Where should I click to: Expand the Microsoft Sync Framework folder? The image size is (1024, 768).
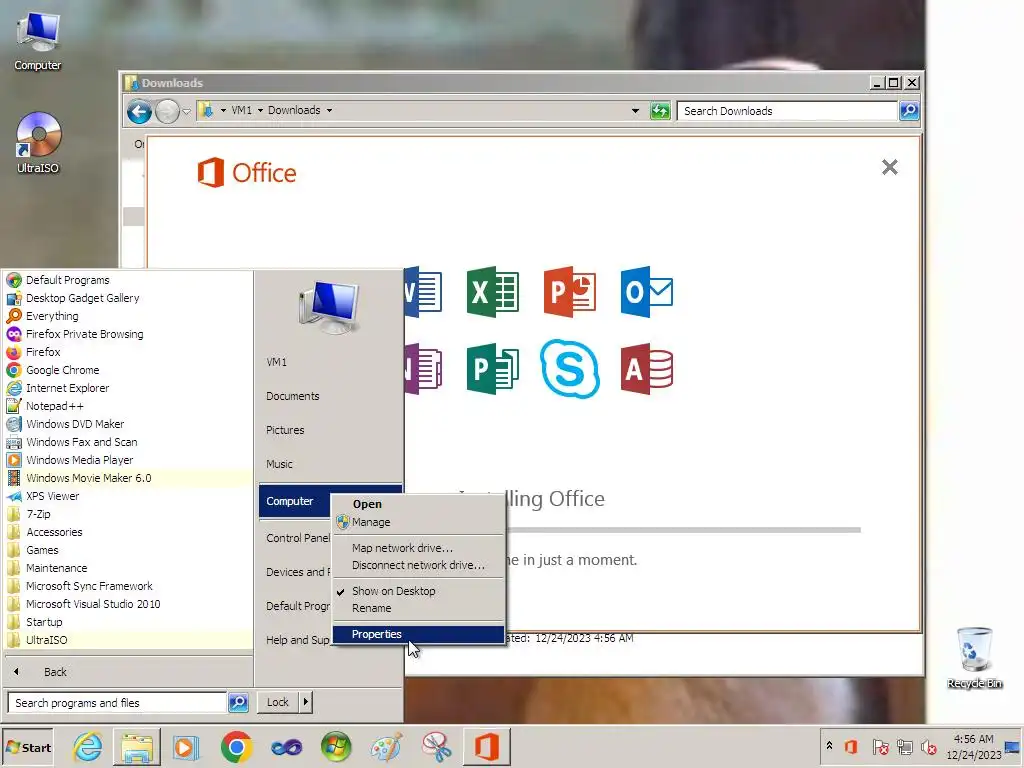(x=89, y=586)
